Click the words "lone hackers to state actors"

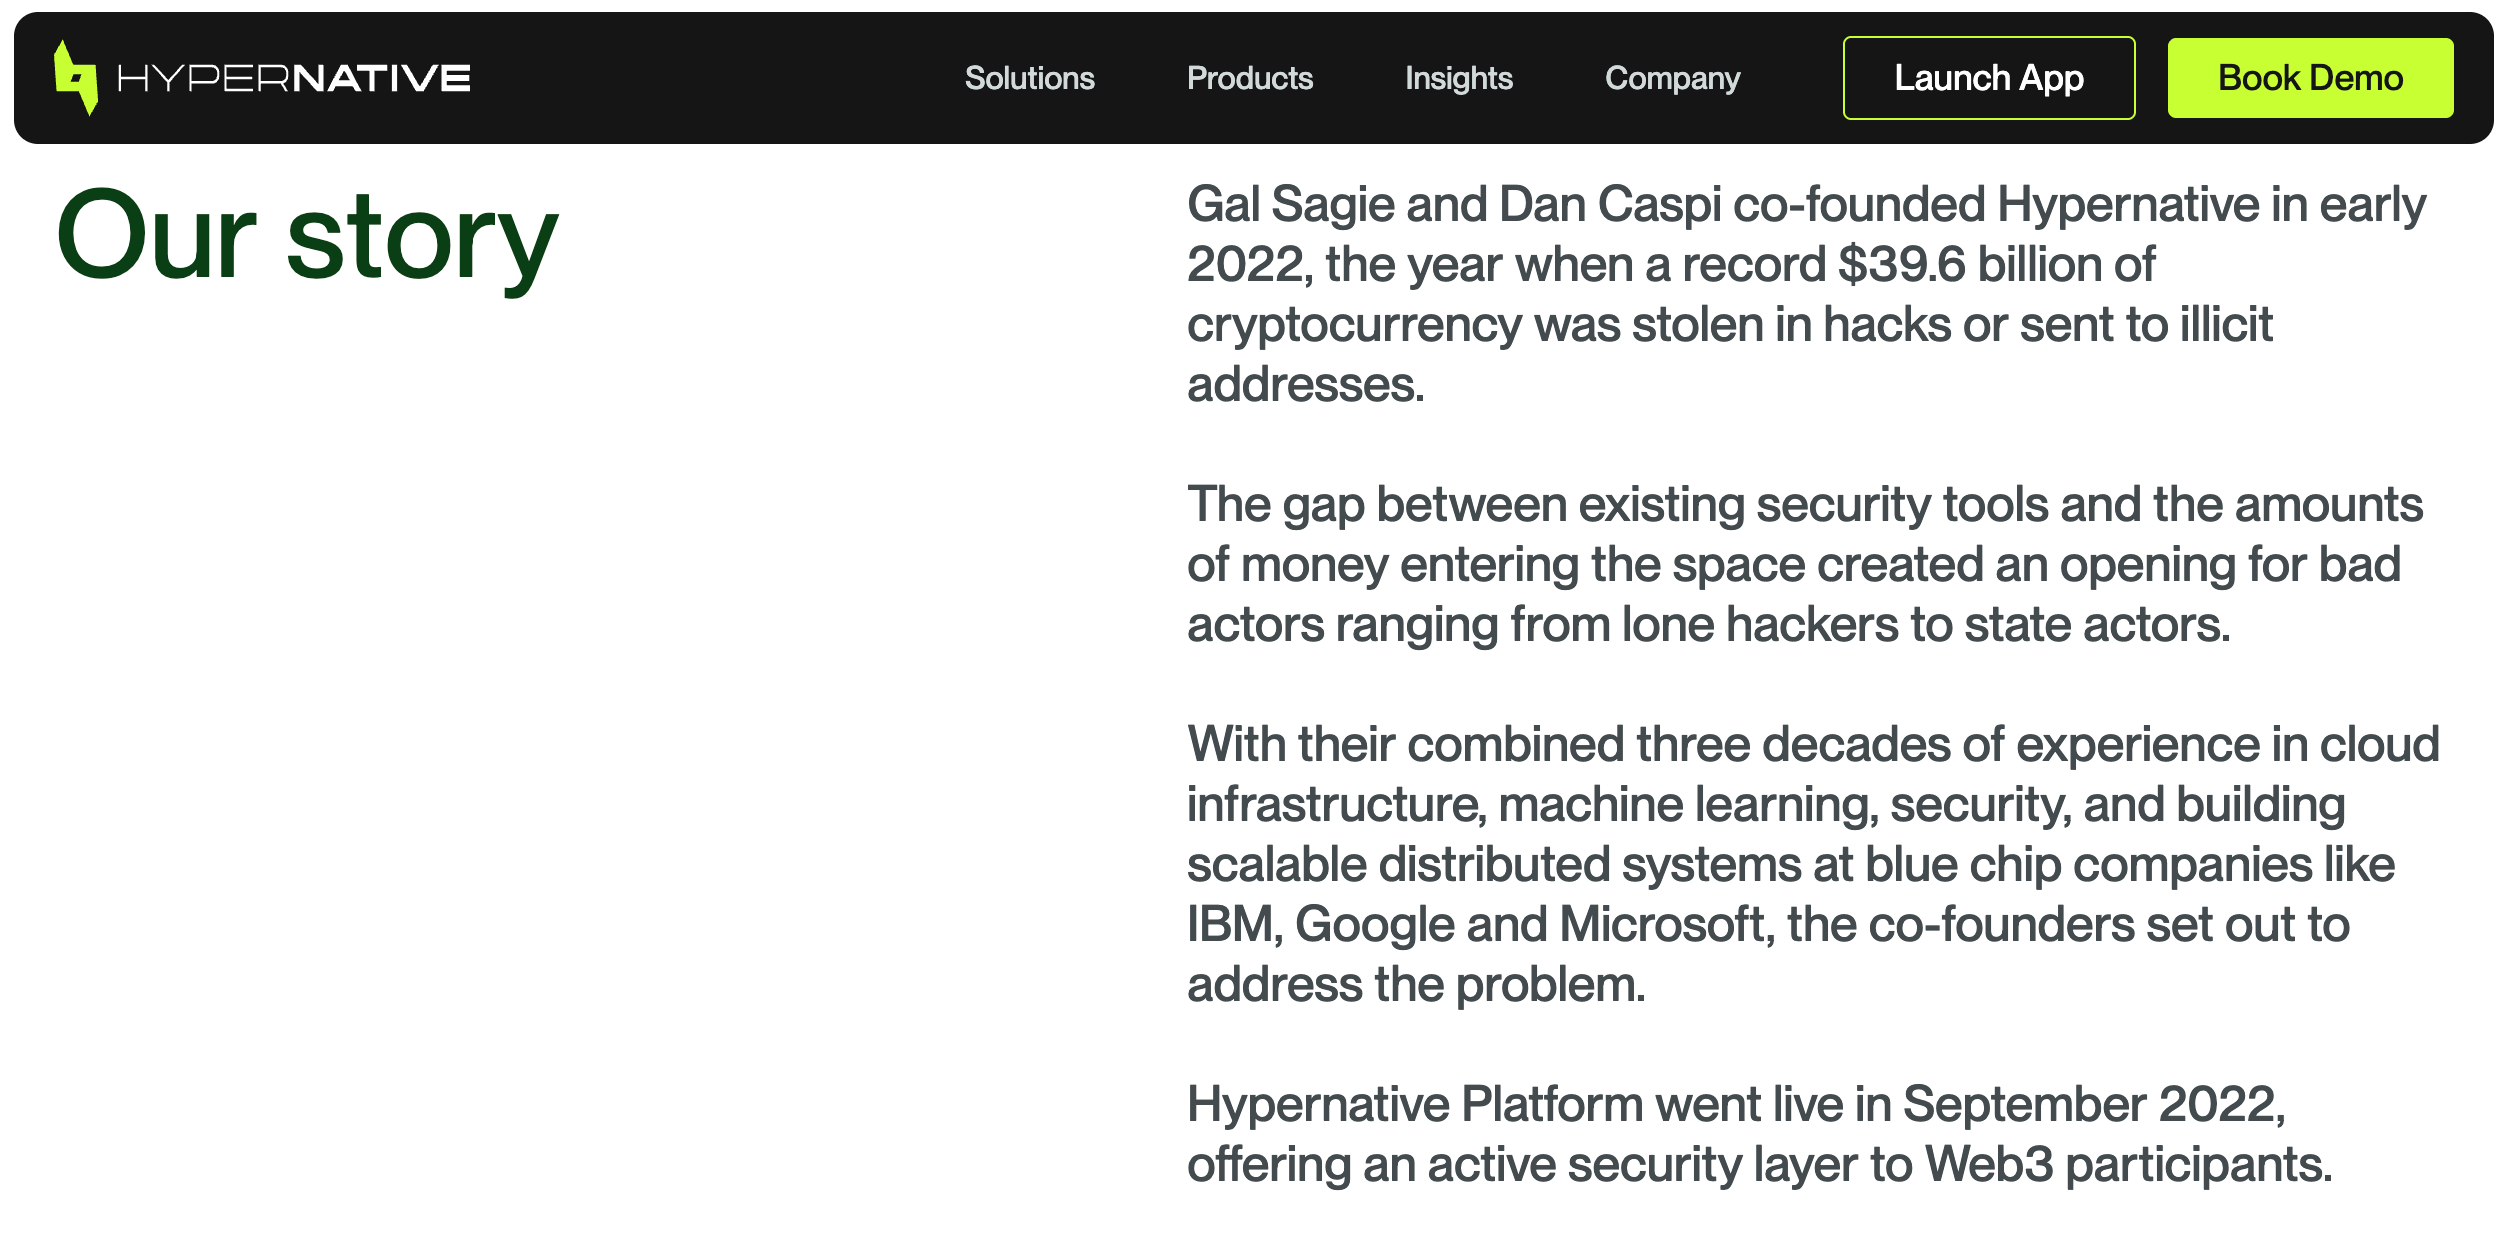(x=1925, y=625)
